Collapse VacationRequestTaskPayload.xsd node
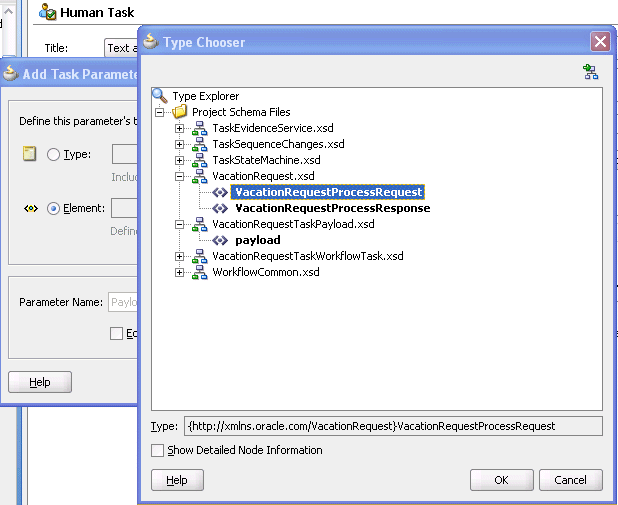Image resolution: width=618 pixels, height=505 pixels. coord(179,225)
